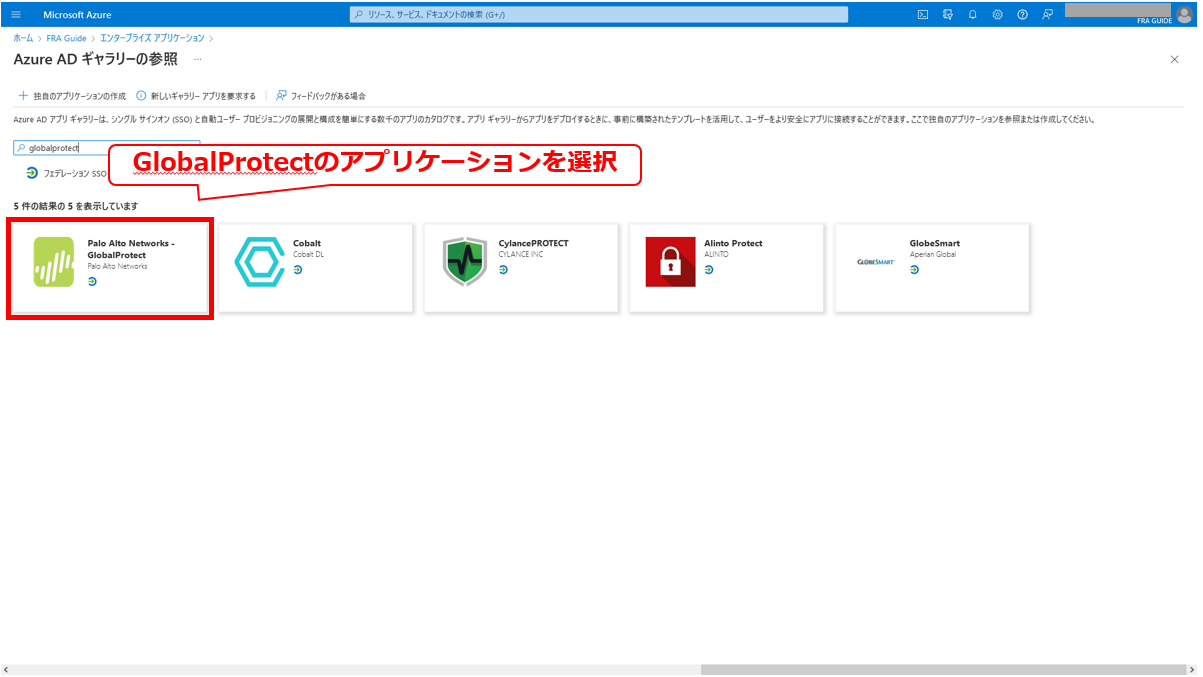
Task: Open the Azure portal hamburger menu
Action: point(16,14)
